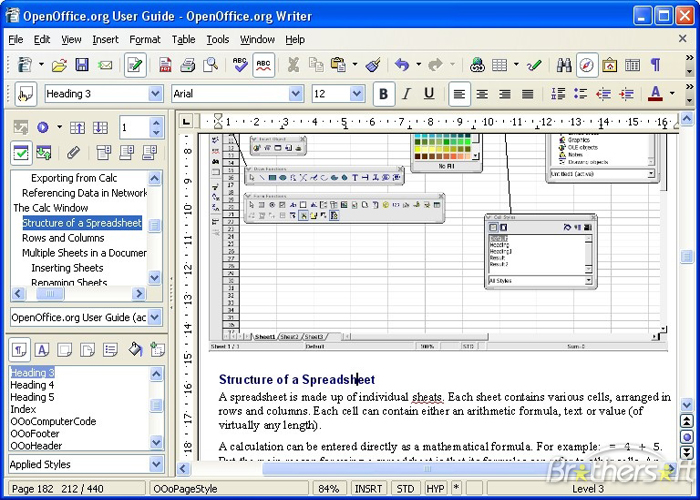Toggle AutoSpellcheck red wavy ABC icon
Image resolution: width=700 pixels, height=500 pixels.
tap(263, 66)
